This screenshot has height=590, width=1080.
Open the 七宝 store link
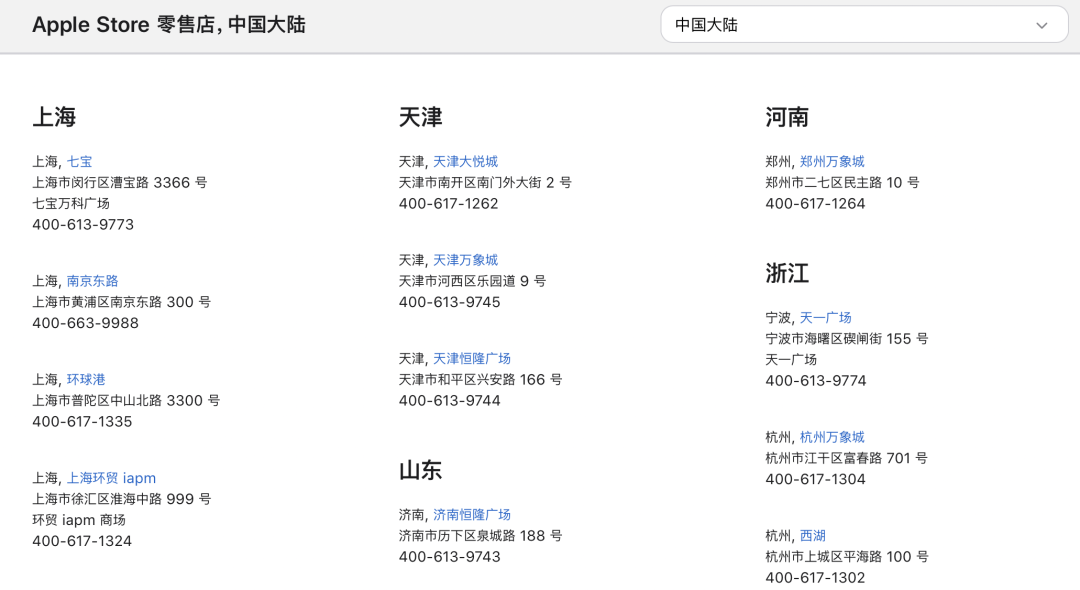[x=79, y=162]
